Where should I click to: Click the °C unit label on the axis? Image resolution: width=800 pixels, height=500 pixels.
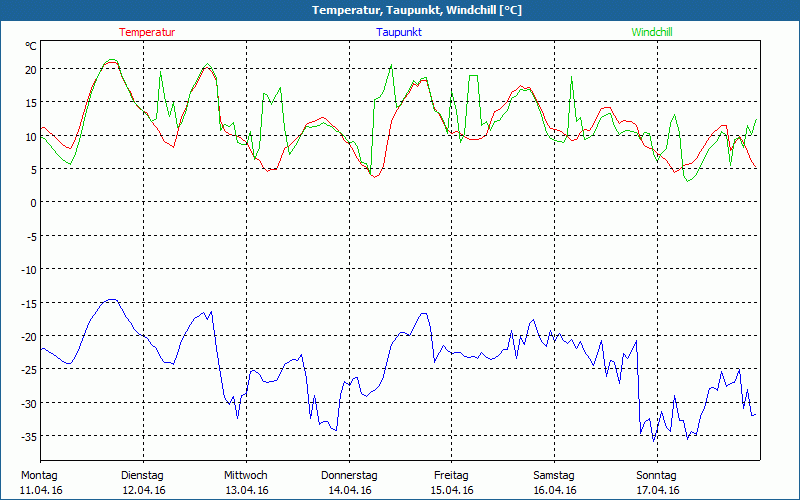pos(31,46)
